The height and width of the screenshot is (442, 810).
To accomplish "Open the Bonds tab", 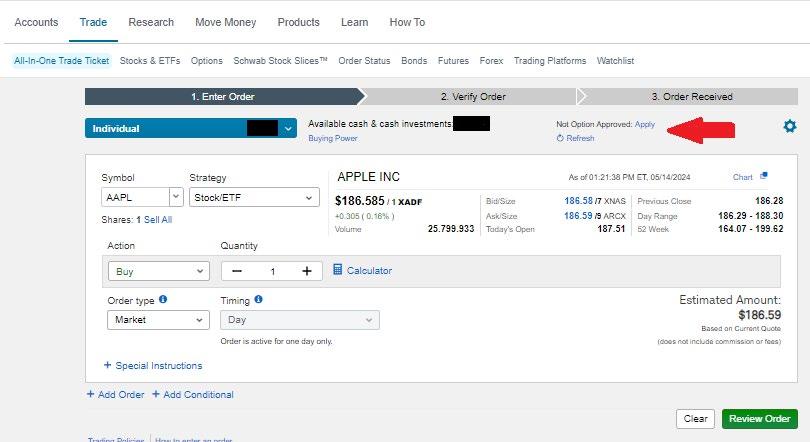I will [x=414, y=60].
